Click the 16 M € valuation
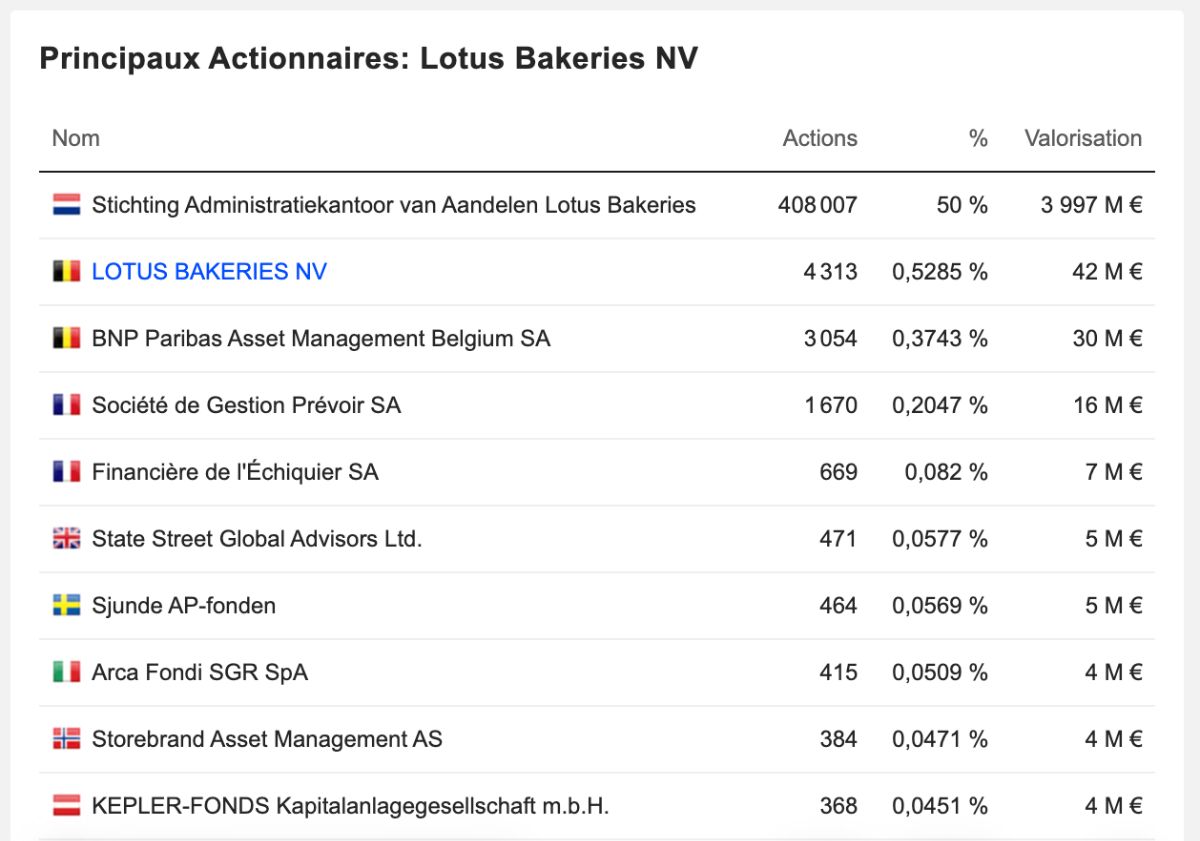Image resolution: width=1200 pixels, height=841 pixels. pyautogui.click(x=1107, y=405)
